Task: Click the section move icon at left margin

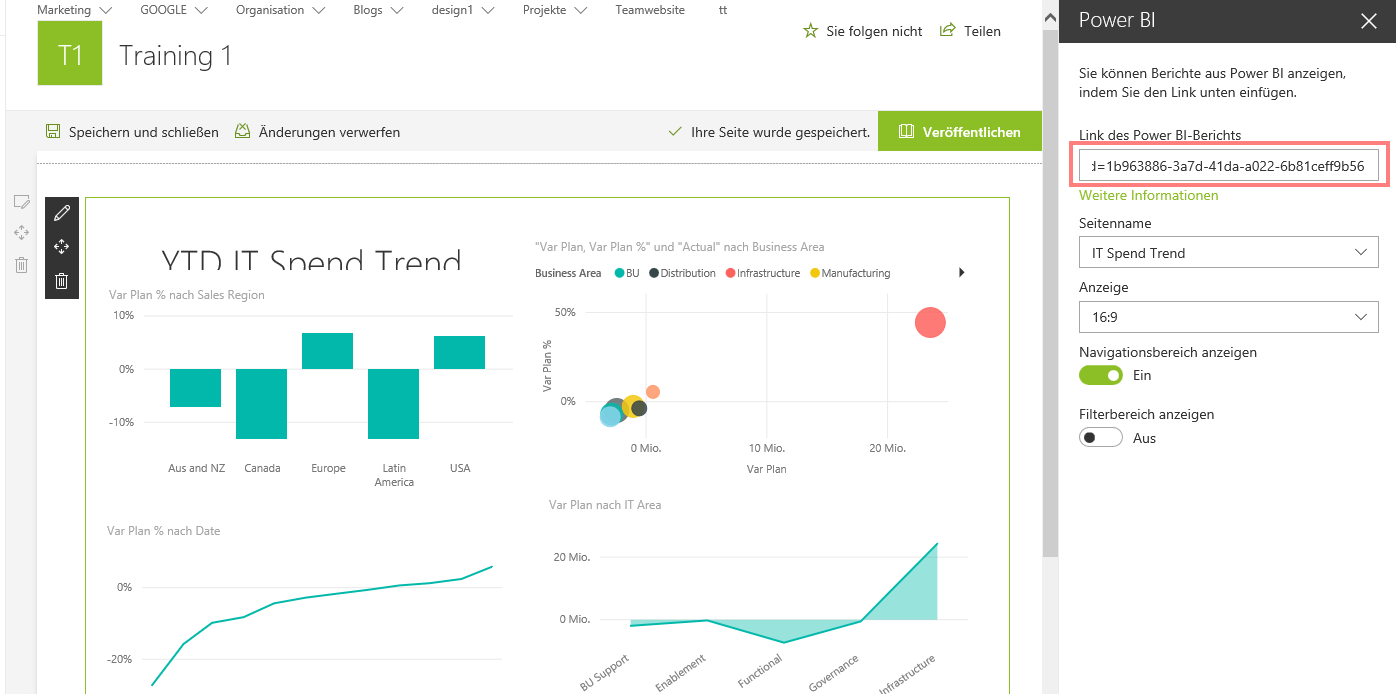Action: coord(21,233)
